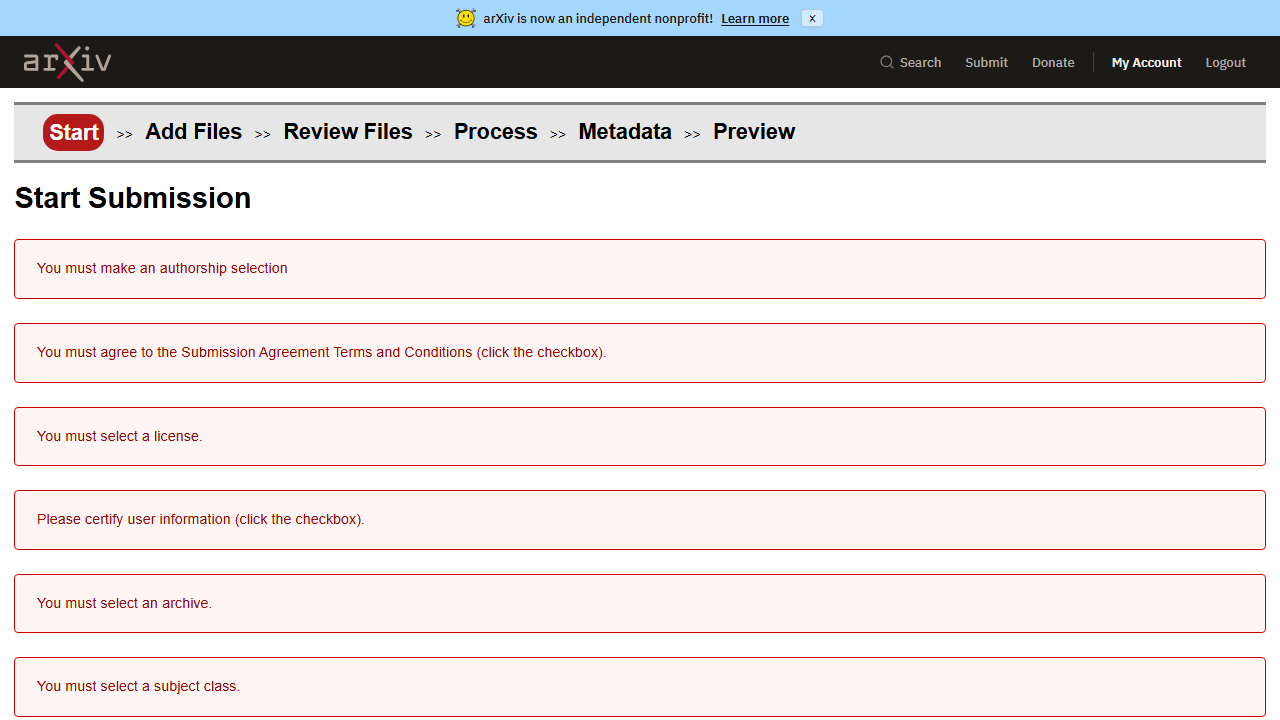Go to My Account

(x=1146, y=62)
